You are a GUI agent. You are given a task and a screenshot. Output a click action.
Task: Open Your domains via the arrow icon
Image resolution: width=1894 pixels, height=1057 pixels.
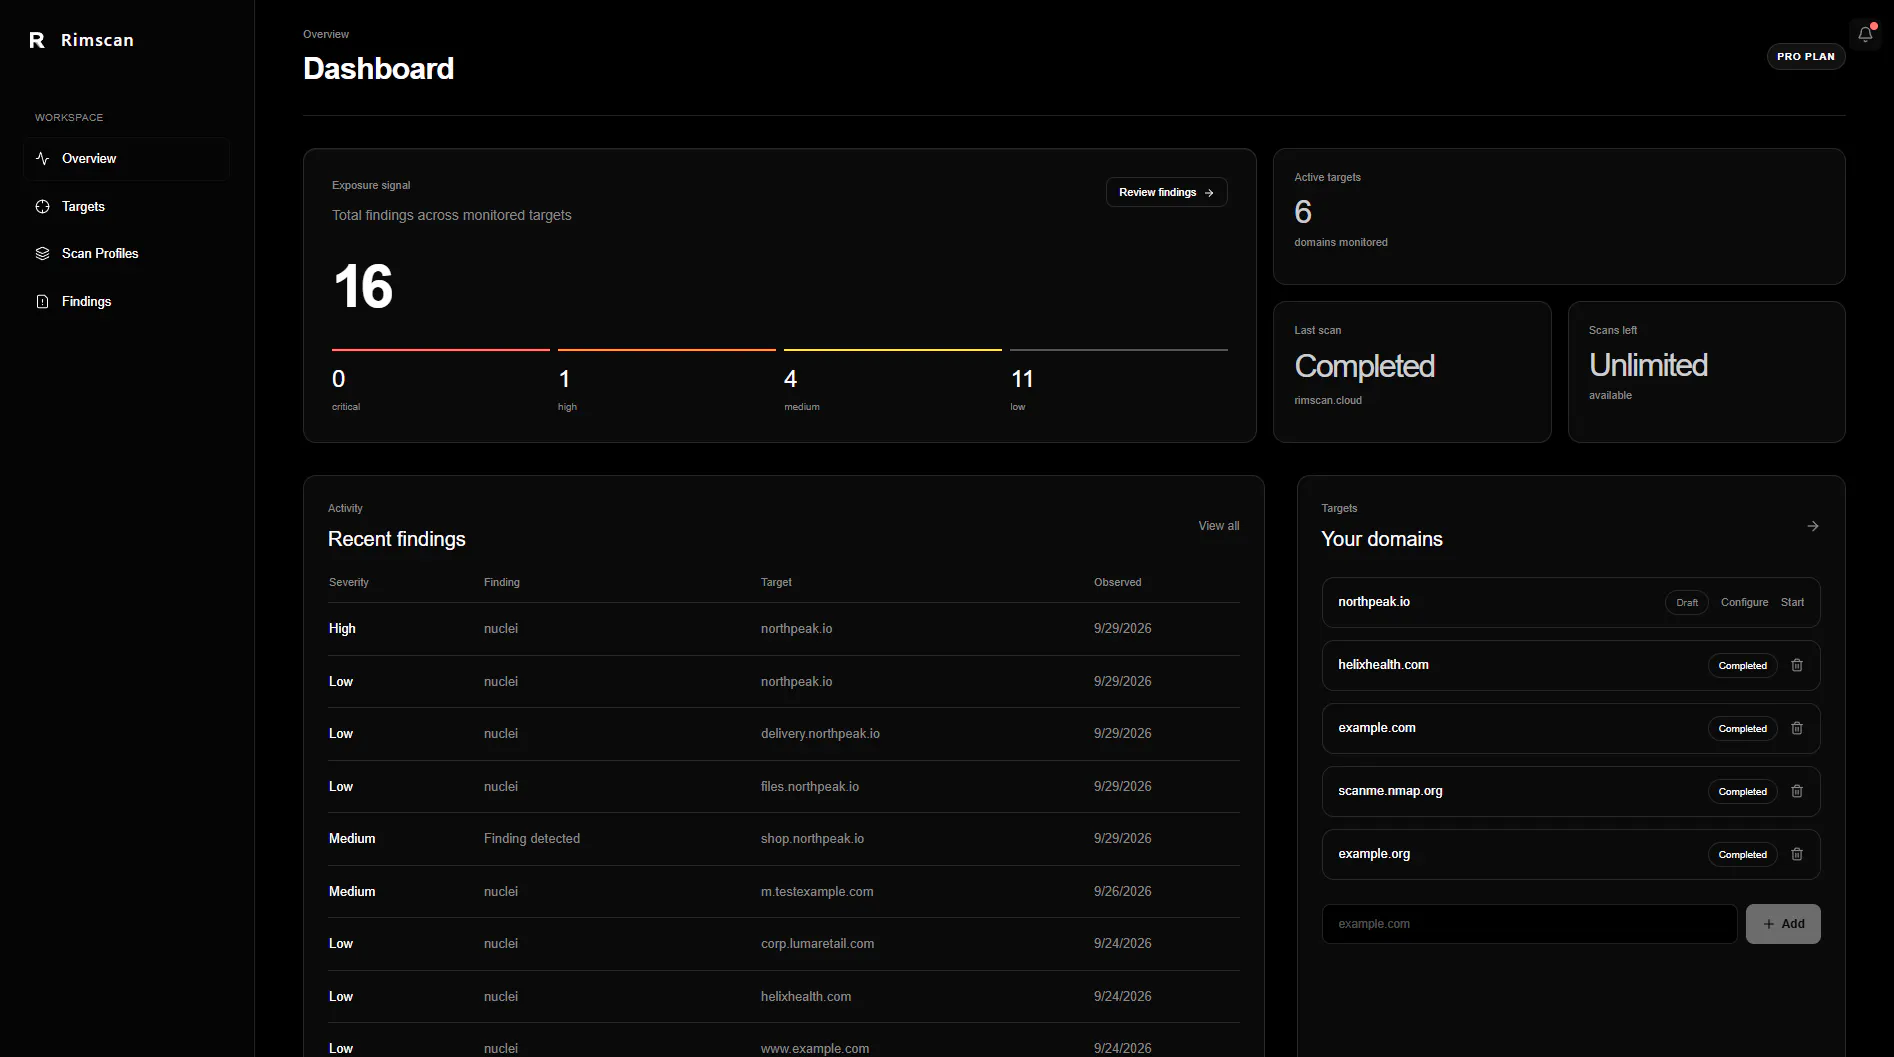coord(1813,526)
